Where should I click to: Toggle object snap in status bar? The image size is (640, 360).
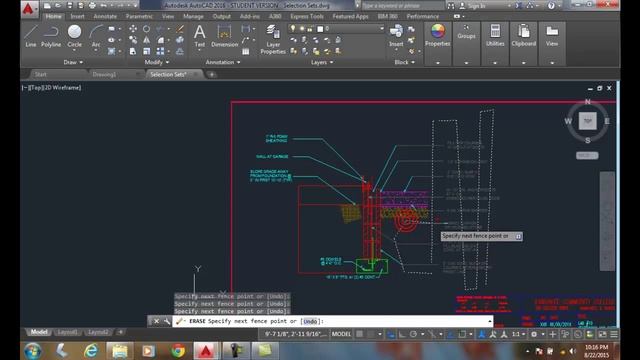462,334
